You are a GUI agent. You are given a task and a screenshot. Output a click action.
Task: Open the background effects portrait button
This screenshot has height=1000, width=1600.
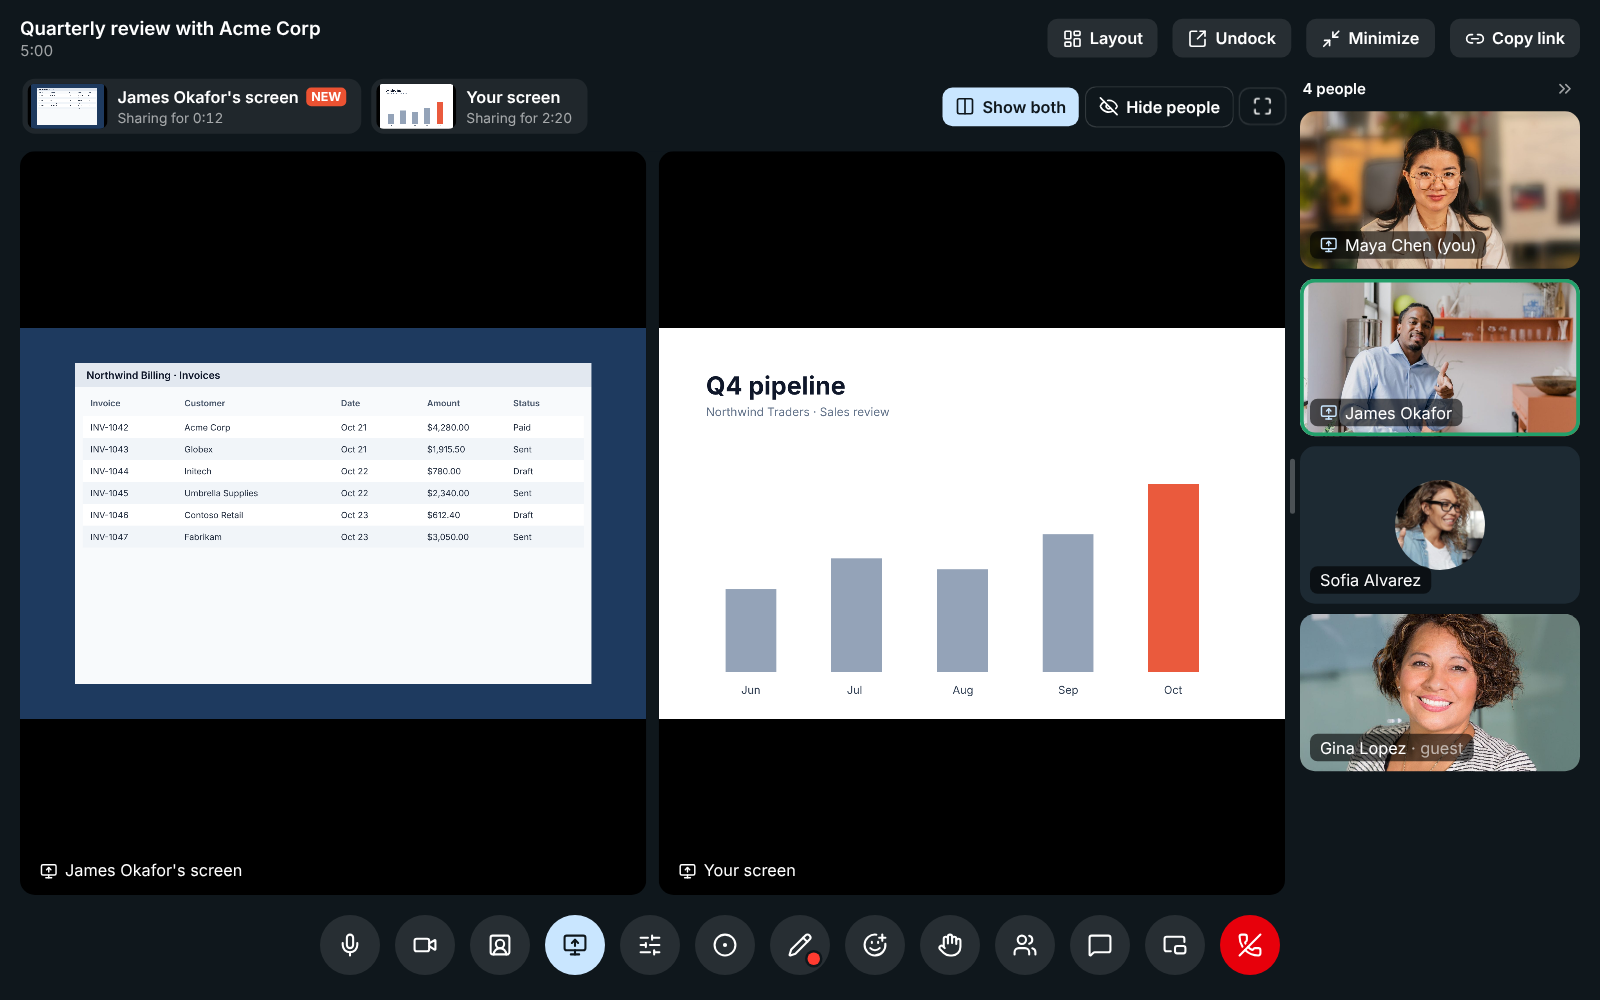point(500,945)
